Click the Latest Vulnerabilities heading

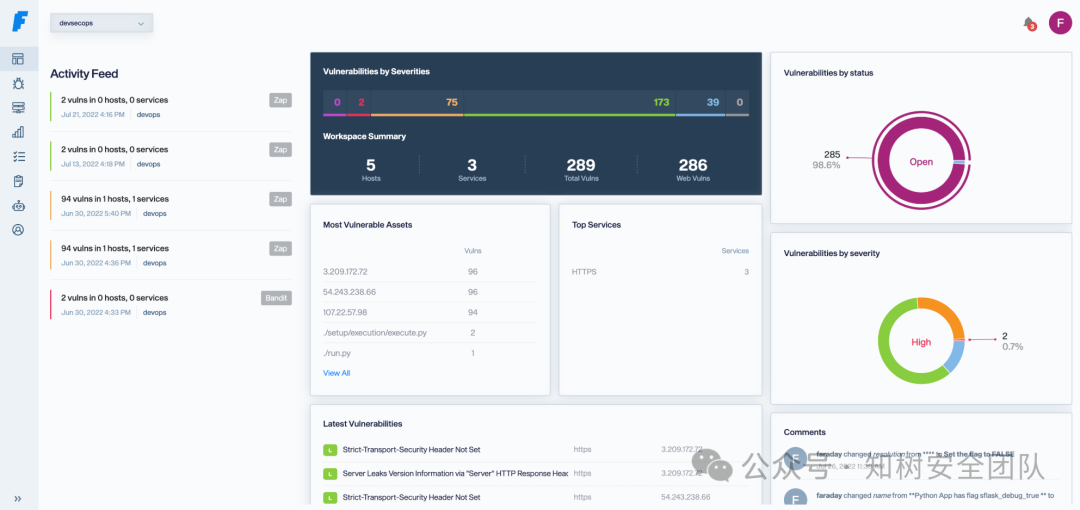[362, 424]
